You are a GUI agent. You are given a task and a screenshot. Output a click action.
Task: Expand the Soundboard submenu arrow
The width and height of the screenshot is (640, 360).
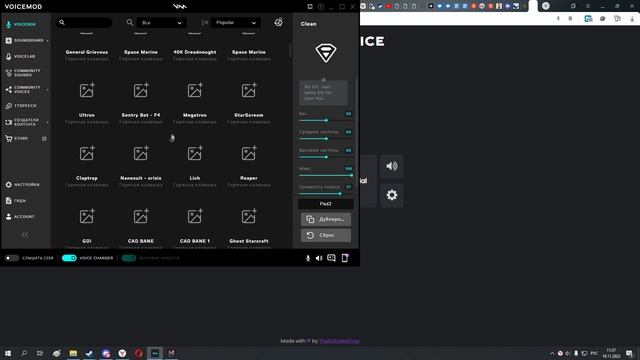tap(47, 40)
